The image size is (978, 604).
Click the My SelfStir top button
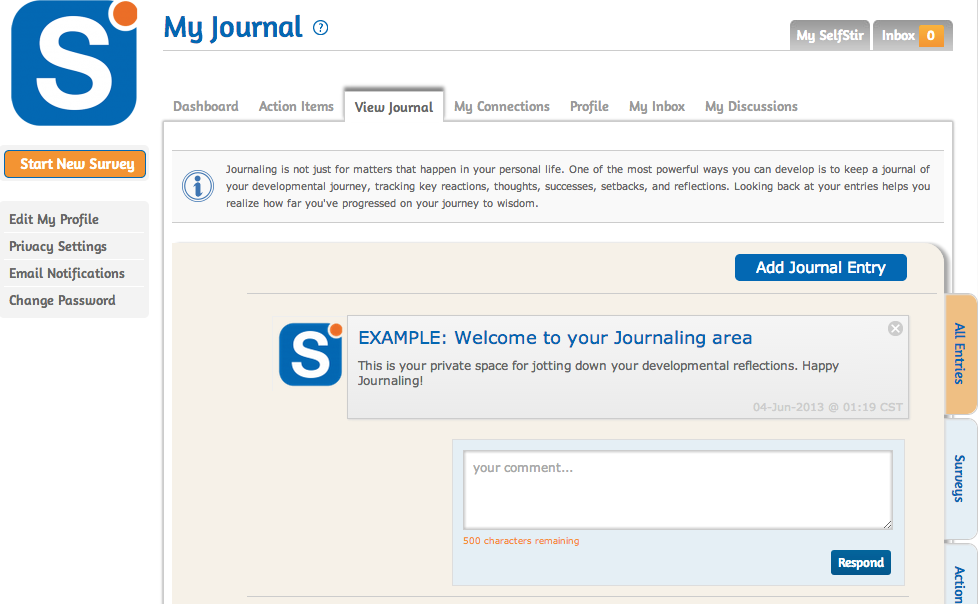coord(829,36)
